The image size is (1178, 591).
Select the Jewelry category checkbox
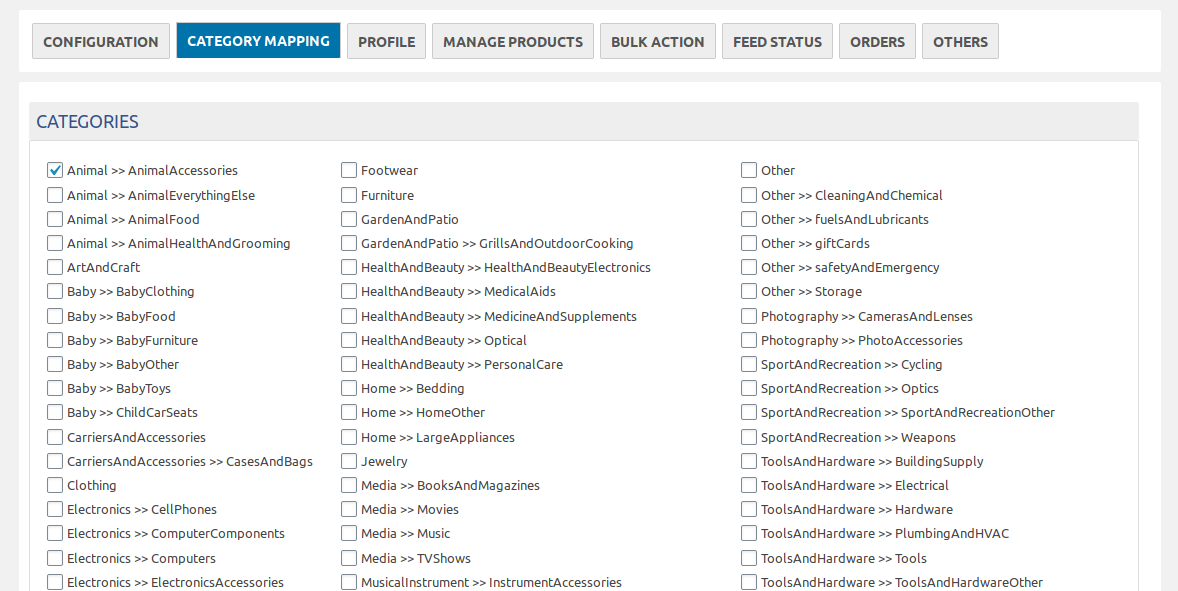click(348, 461)
